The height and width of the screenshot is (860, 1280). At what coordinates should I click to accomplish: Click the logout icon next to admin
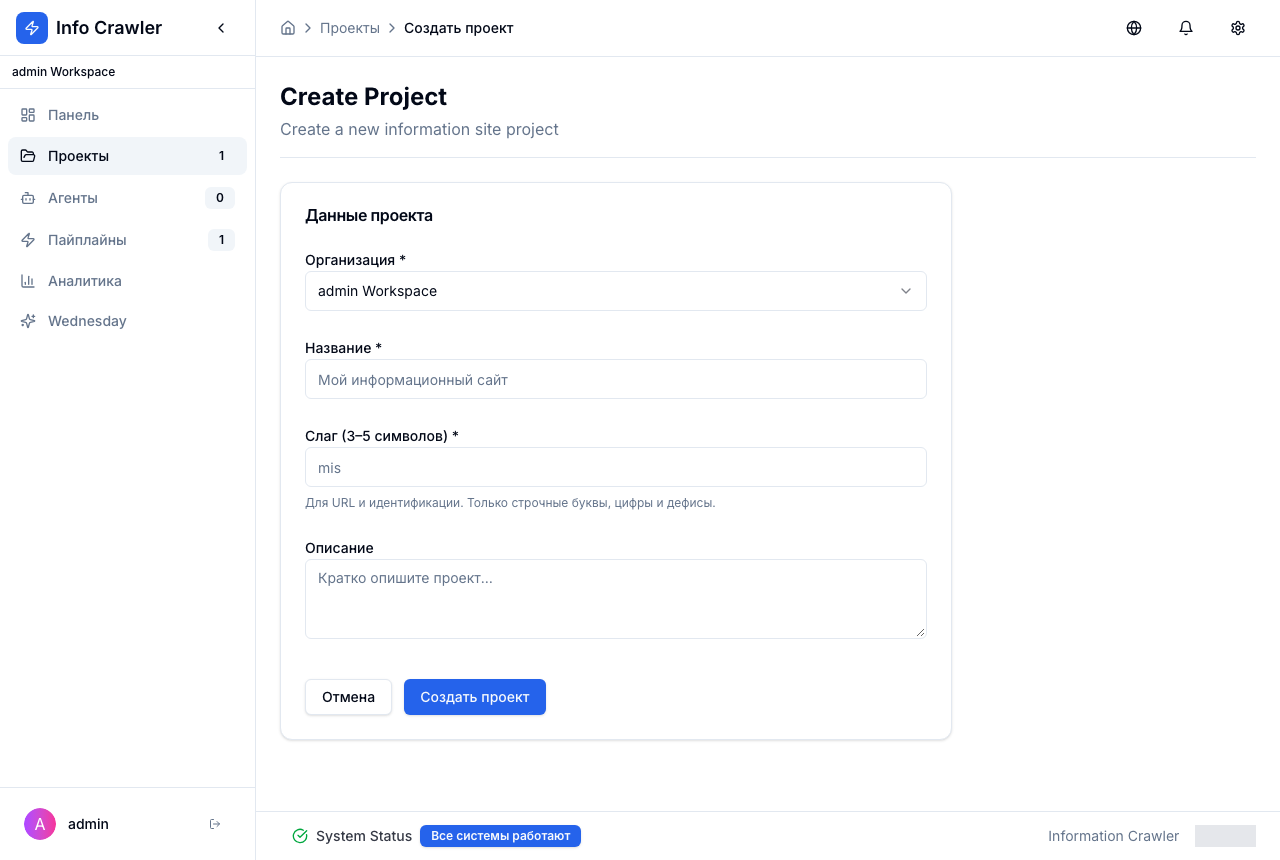pos(215,824)
